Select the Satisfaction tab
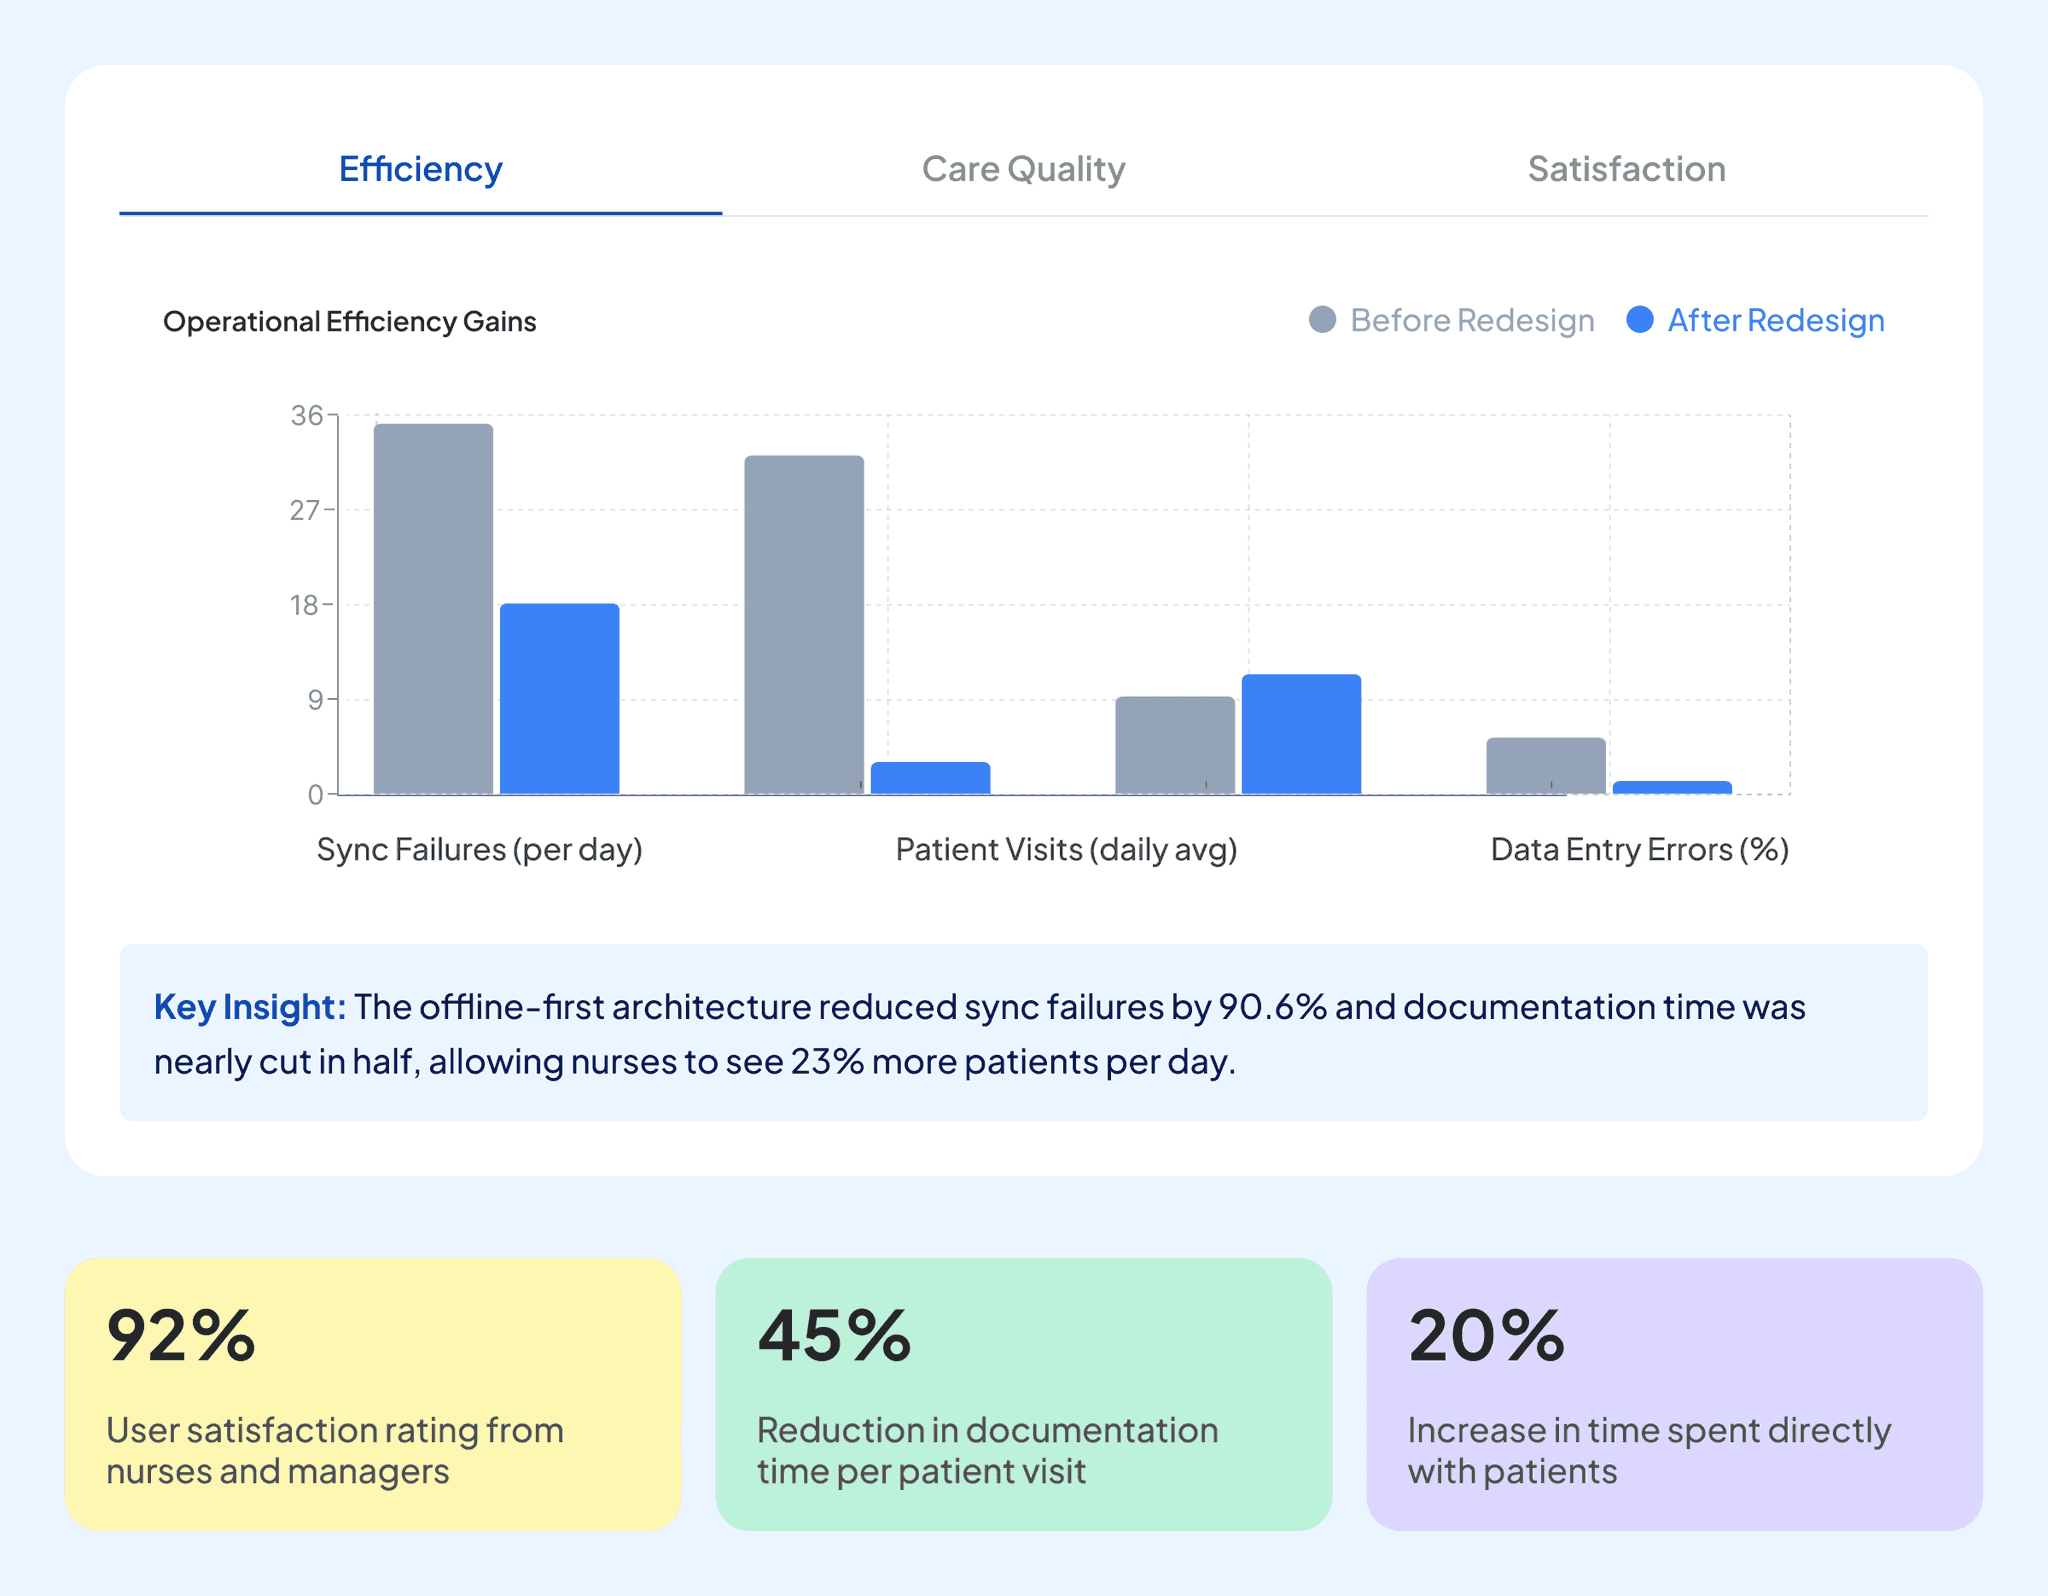Viewport: 2048px width, 1596px height. point(1626,169)
